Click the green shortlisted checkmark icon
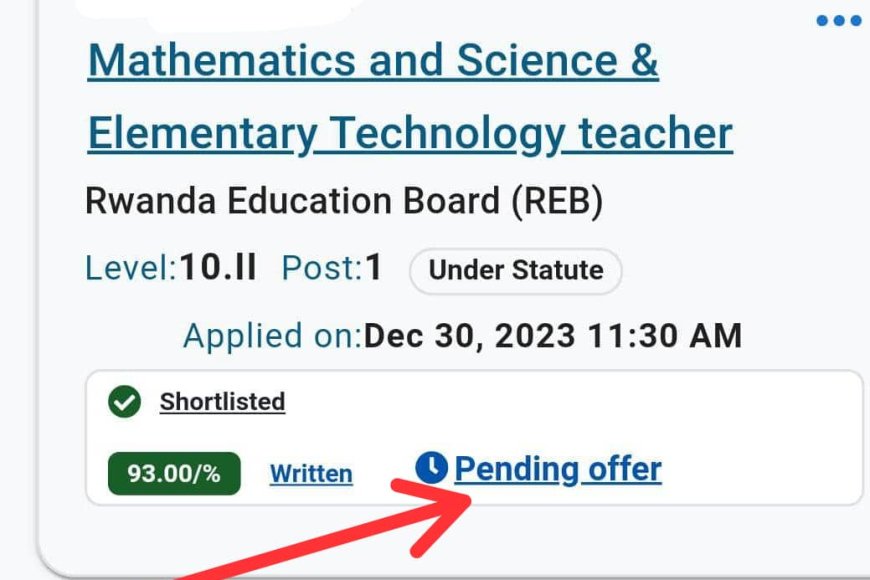This screenshot has height=580, width=870. 124,403
